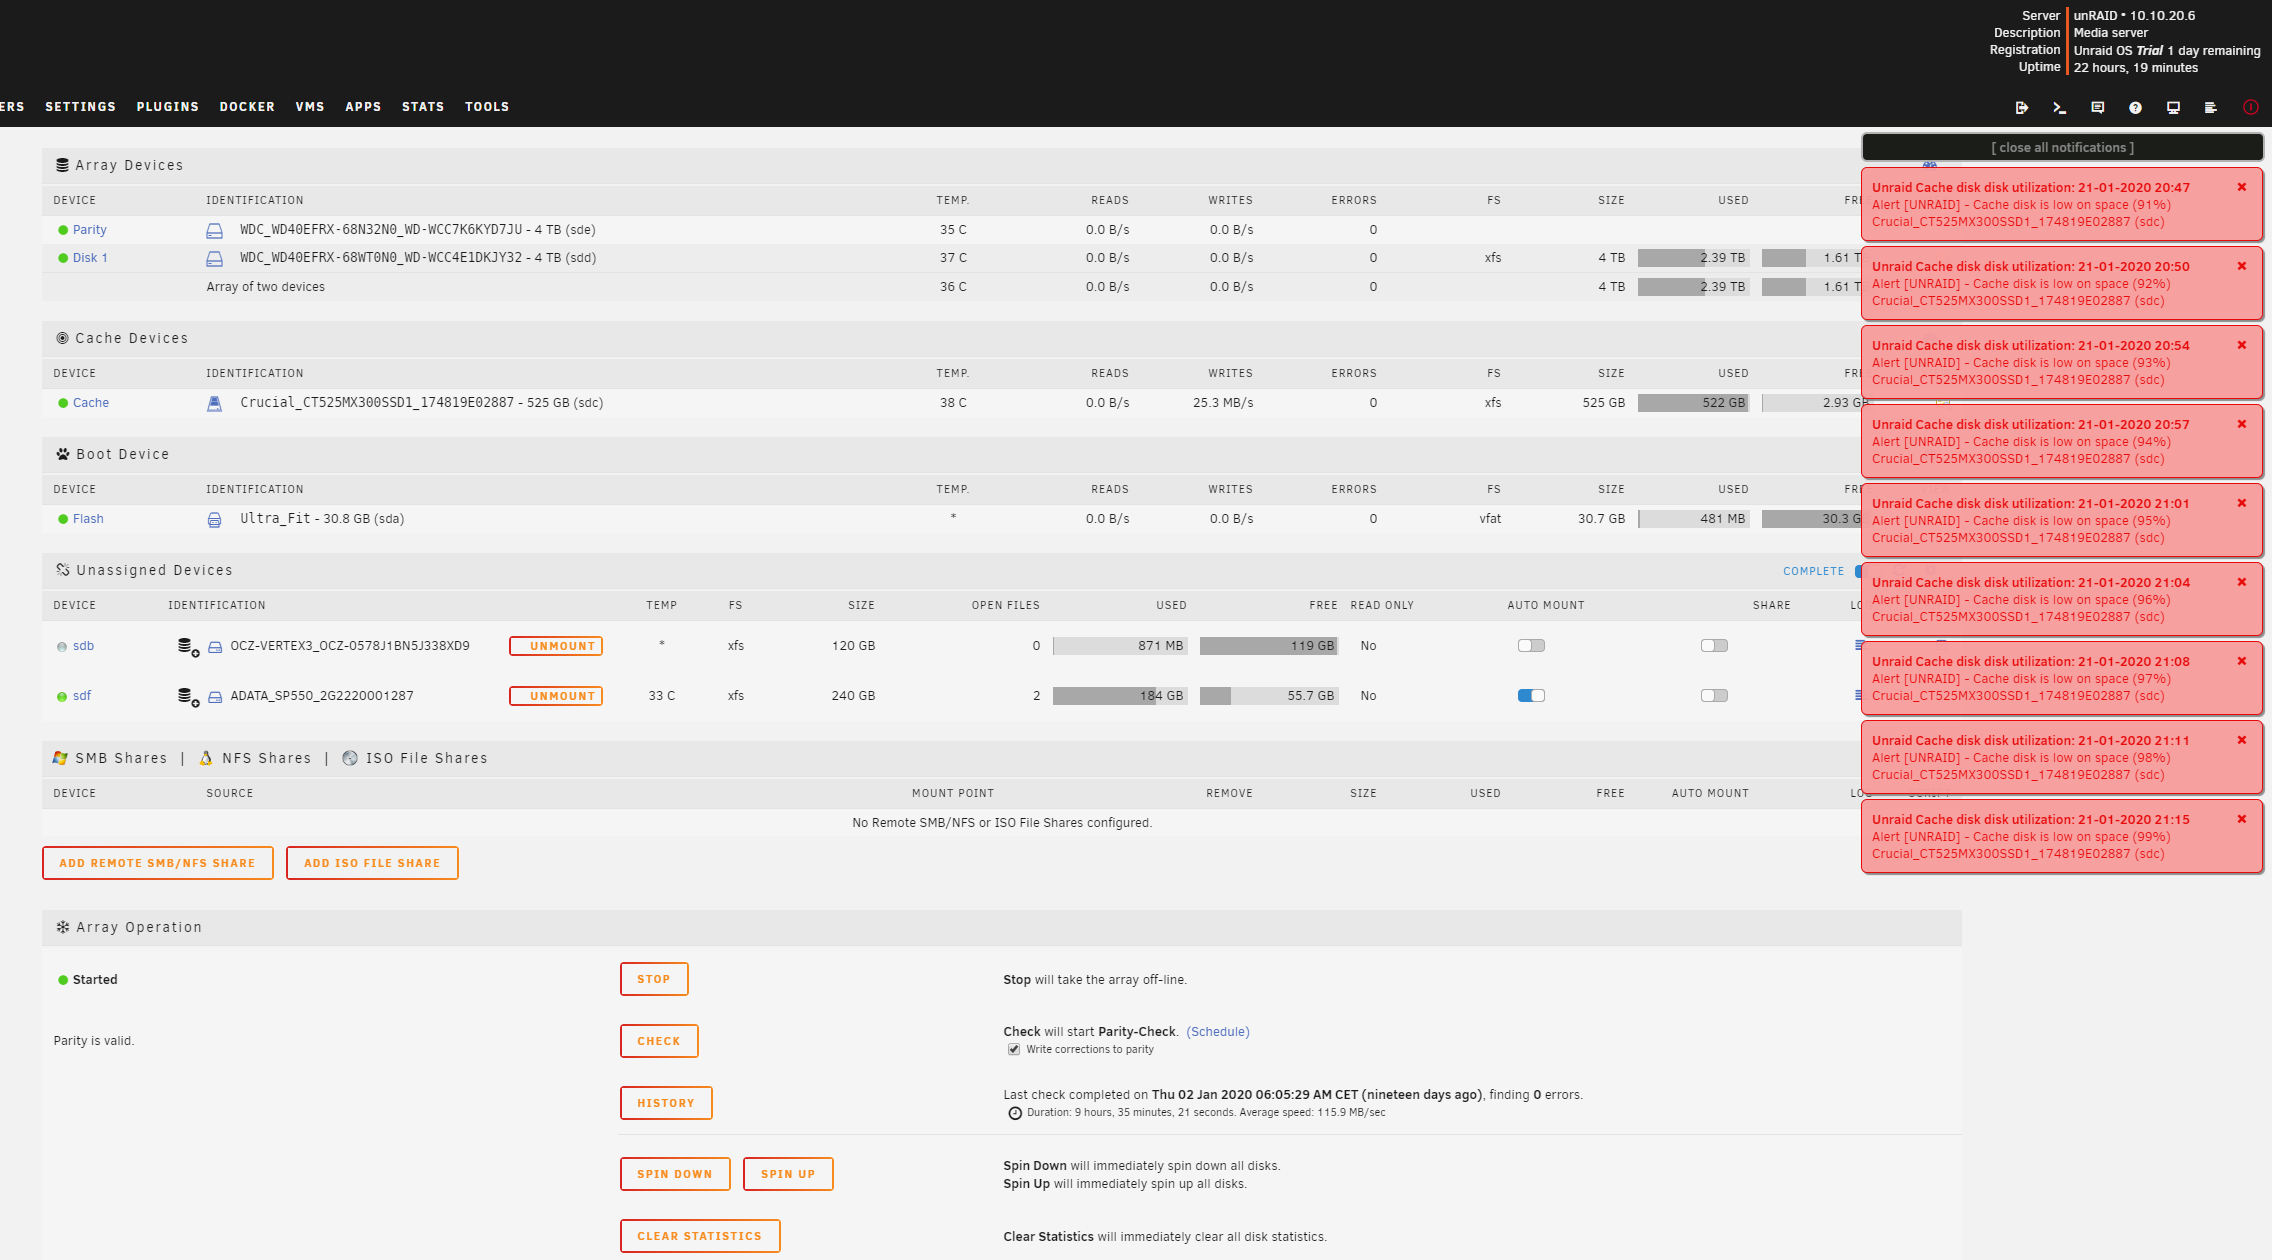
Task: Click the Cache used space bar
Action: tap(1692, 403)
